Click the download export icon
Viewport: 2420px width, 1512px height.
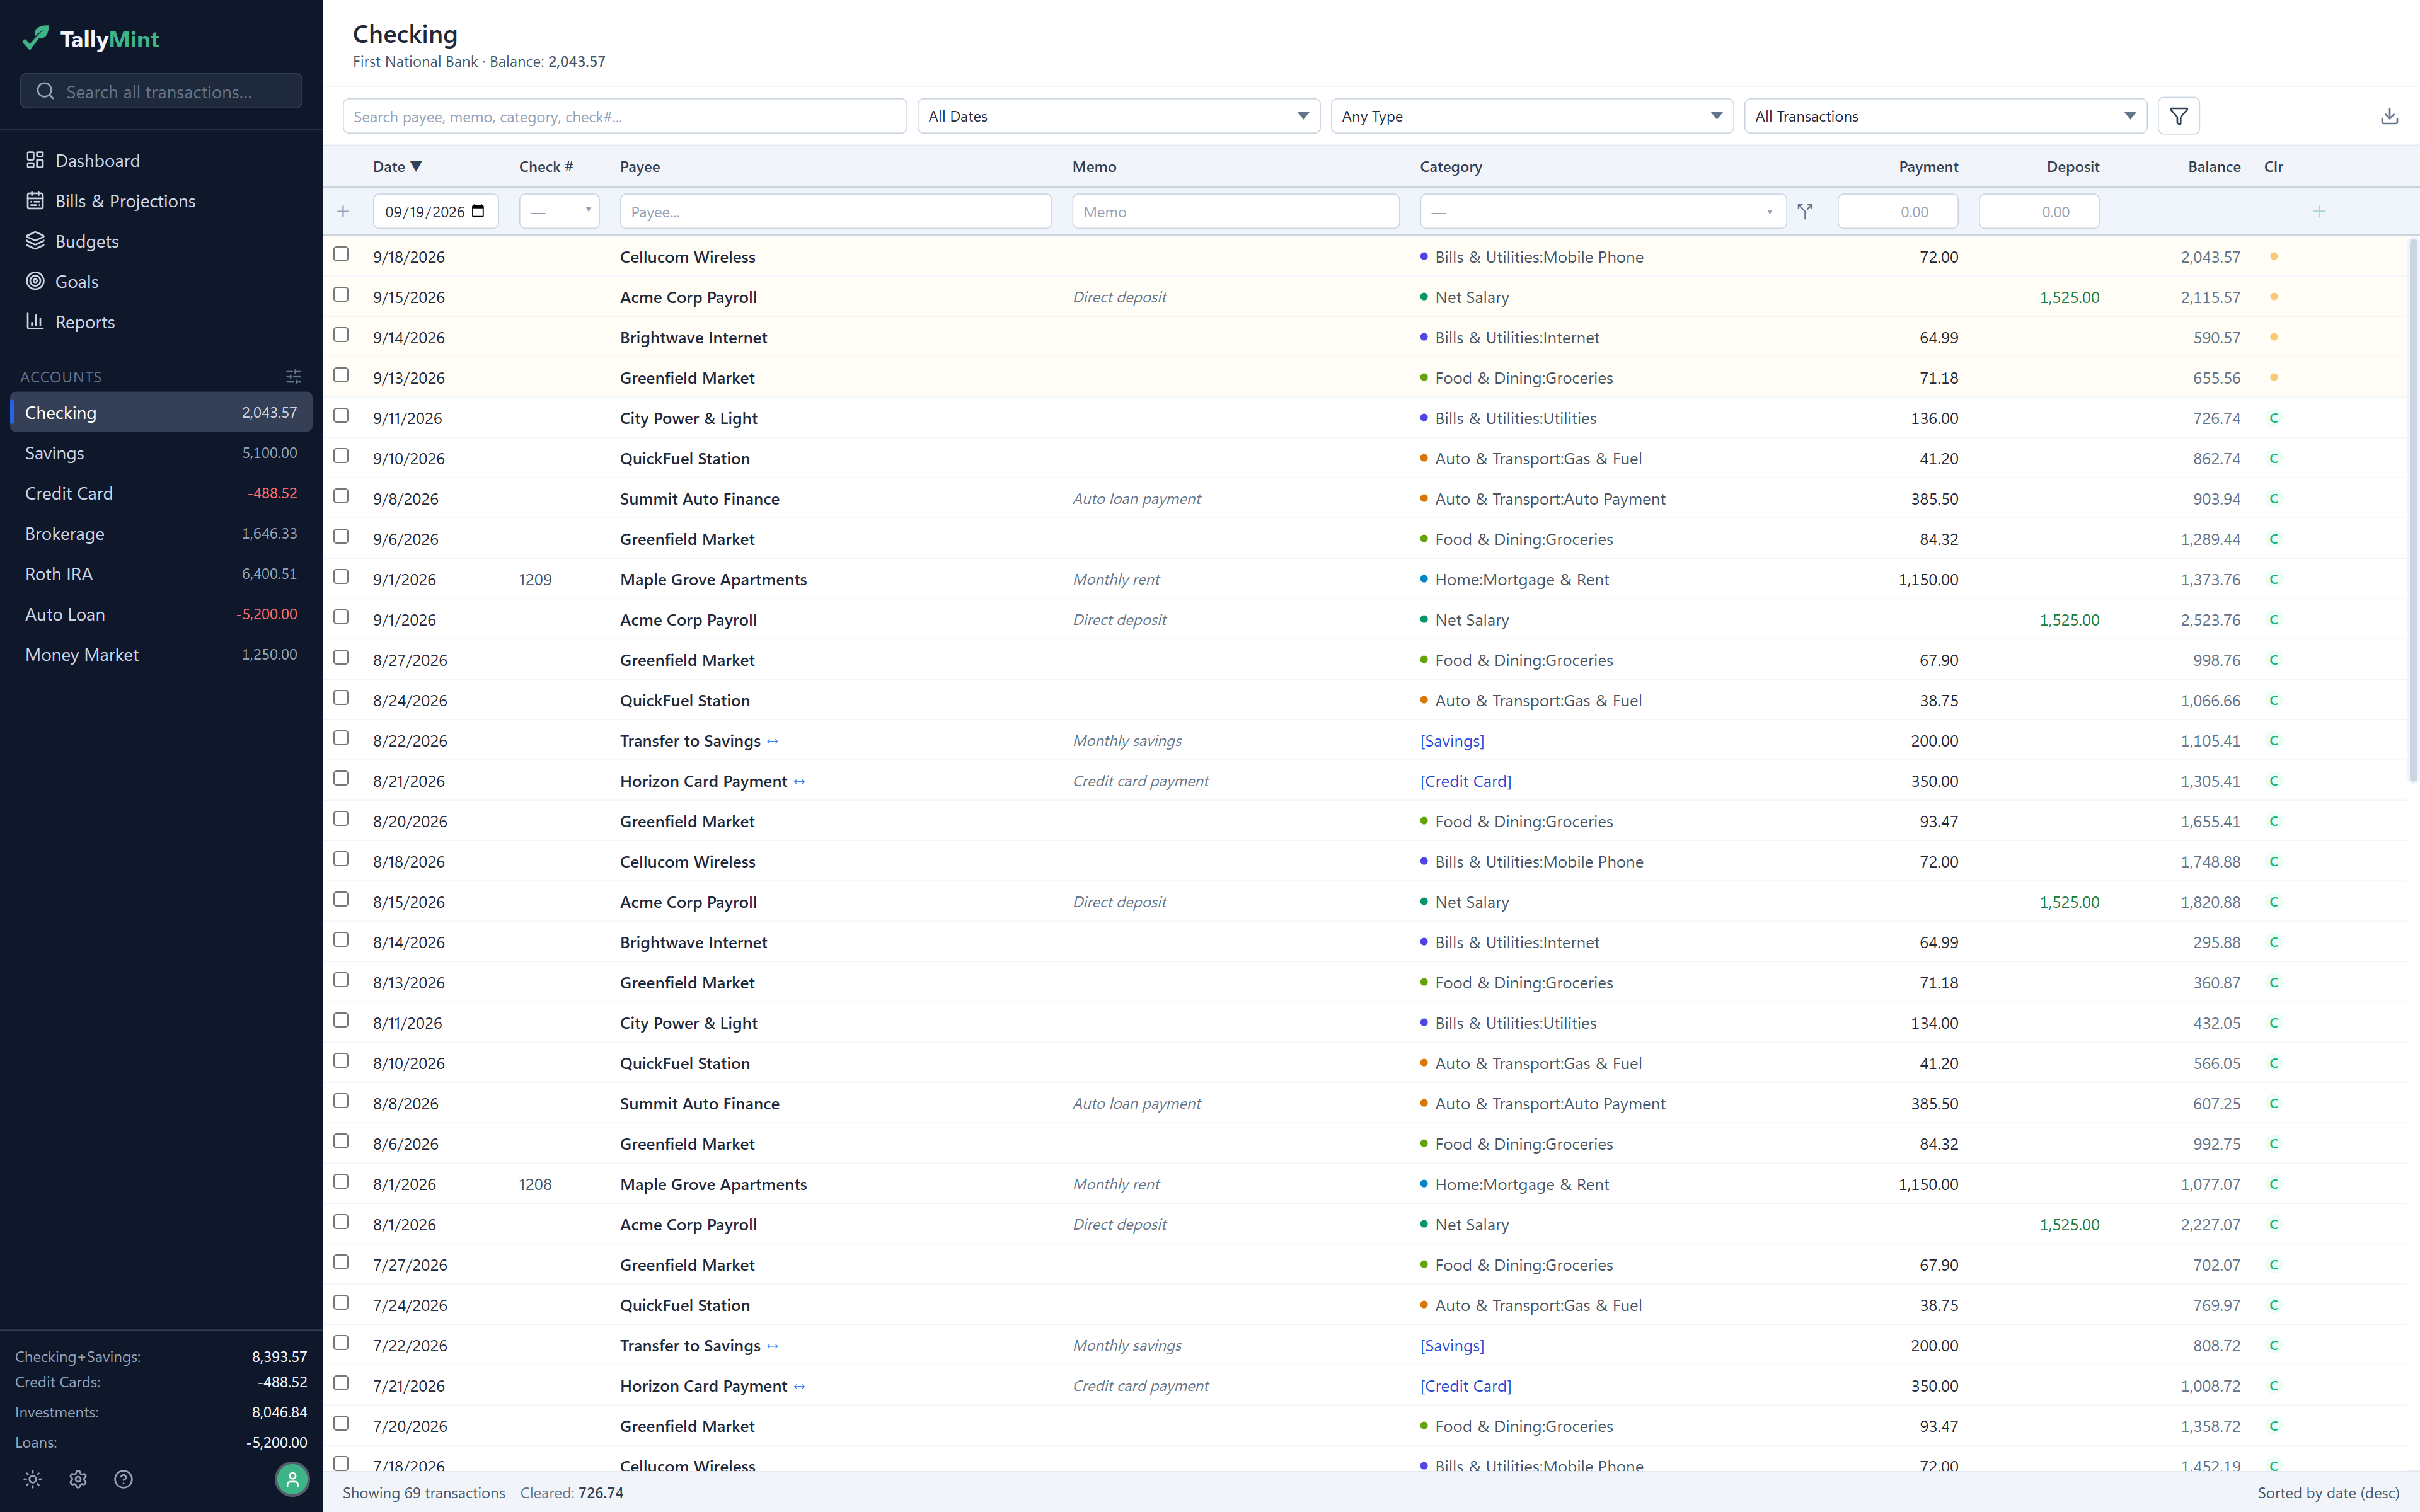[2389, 116]
